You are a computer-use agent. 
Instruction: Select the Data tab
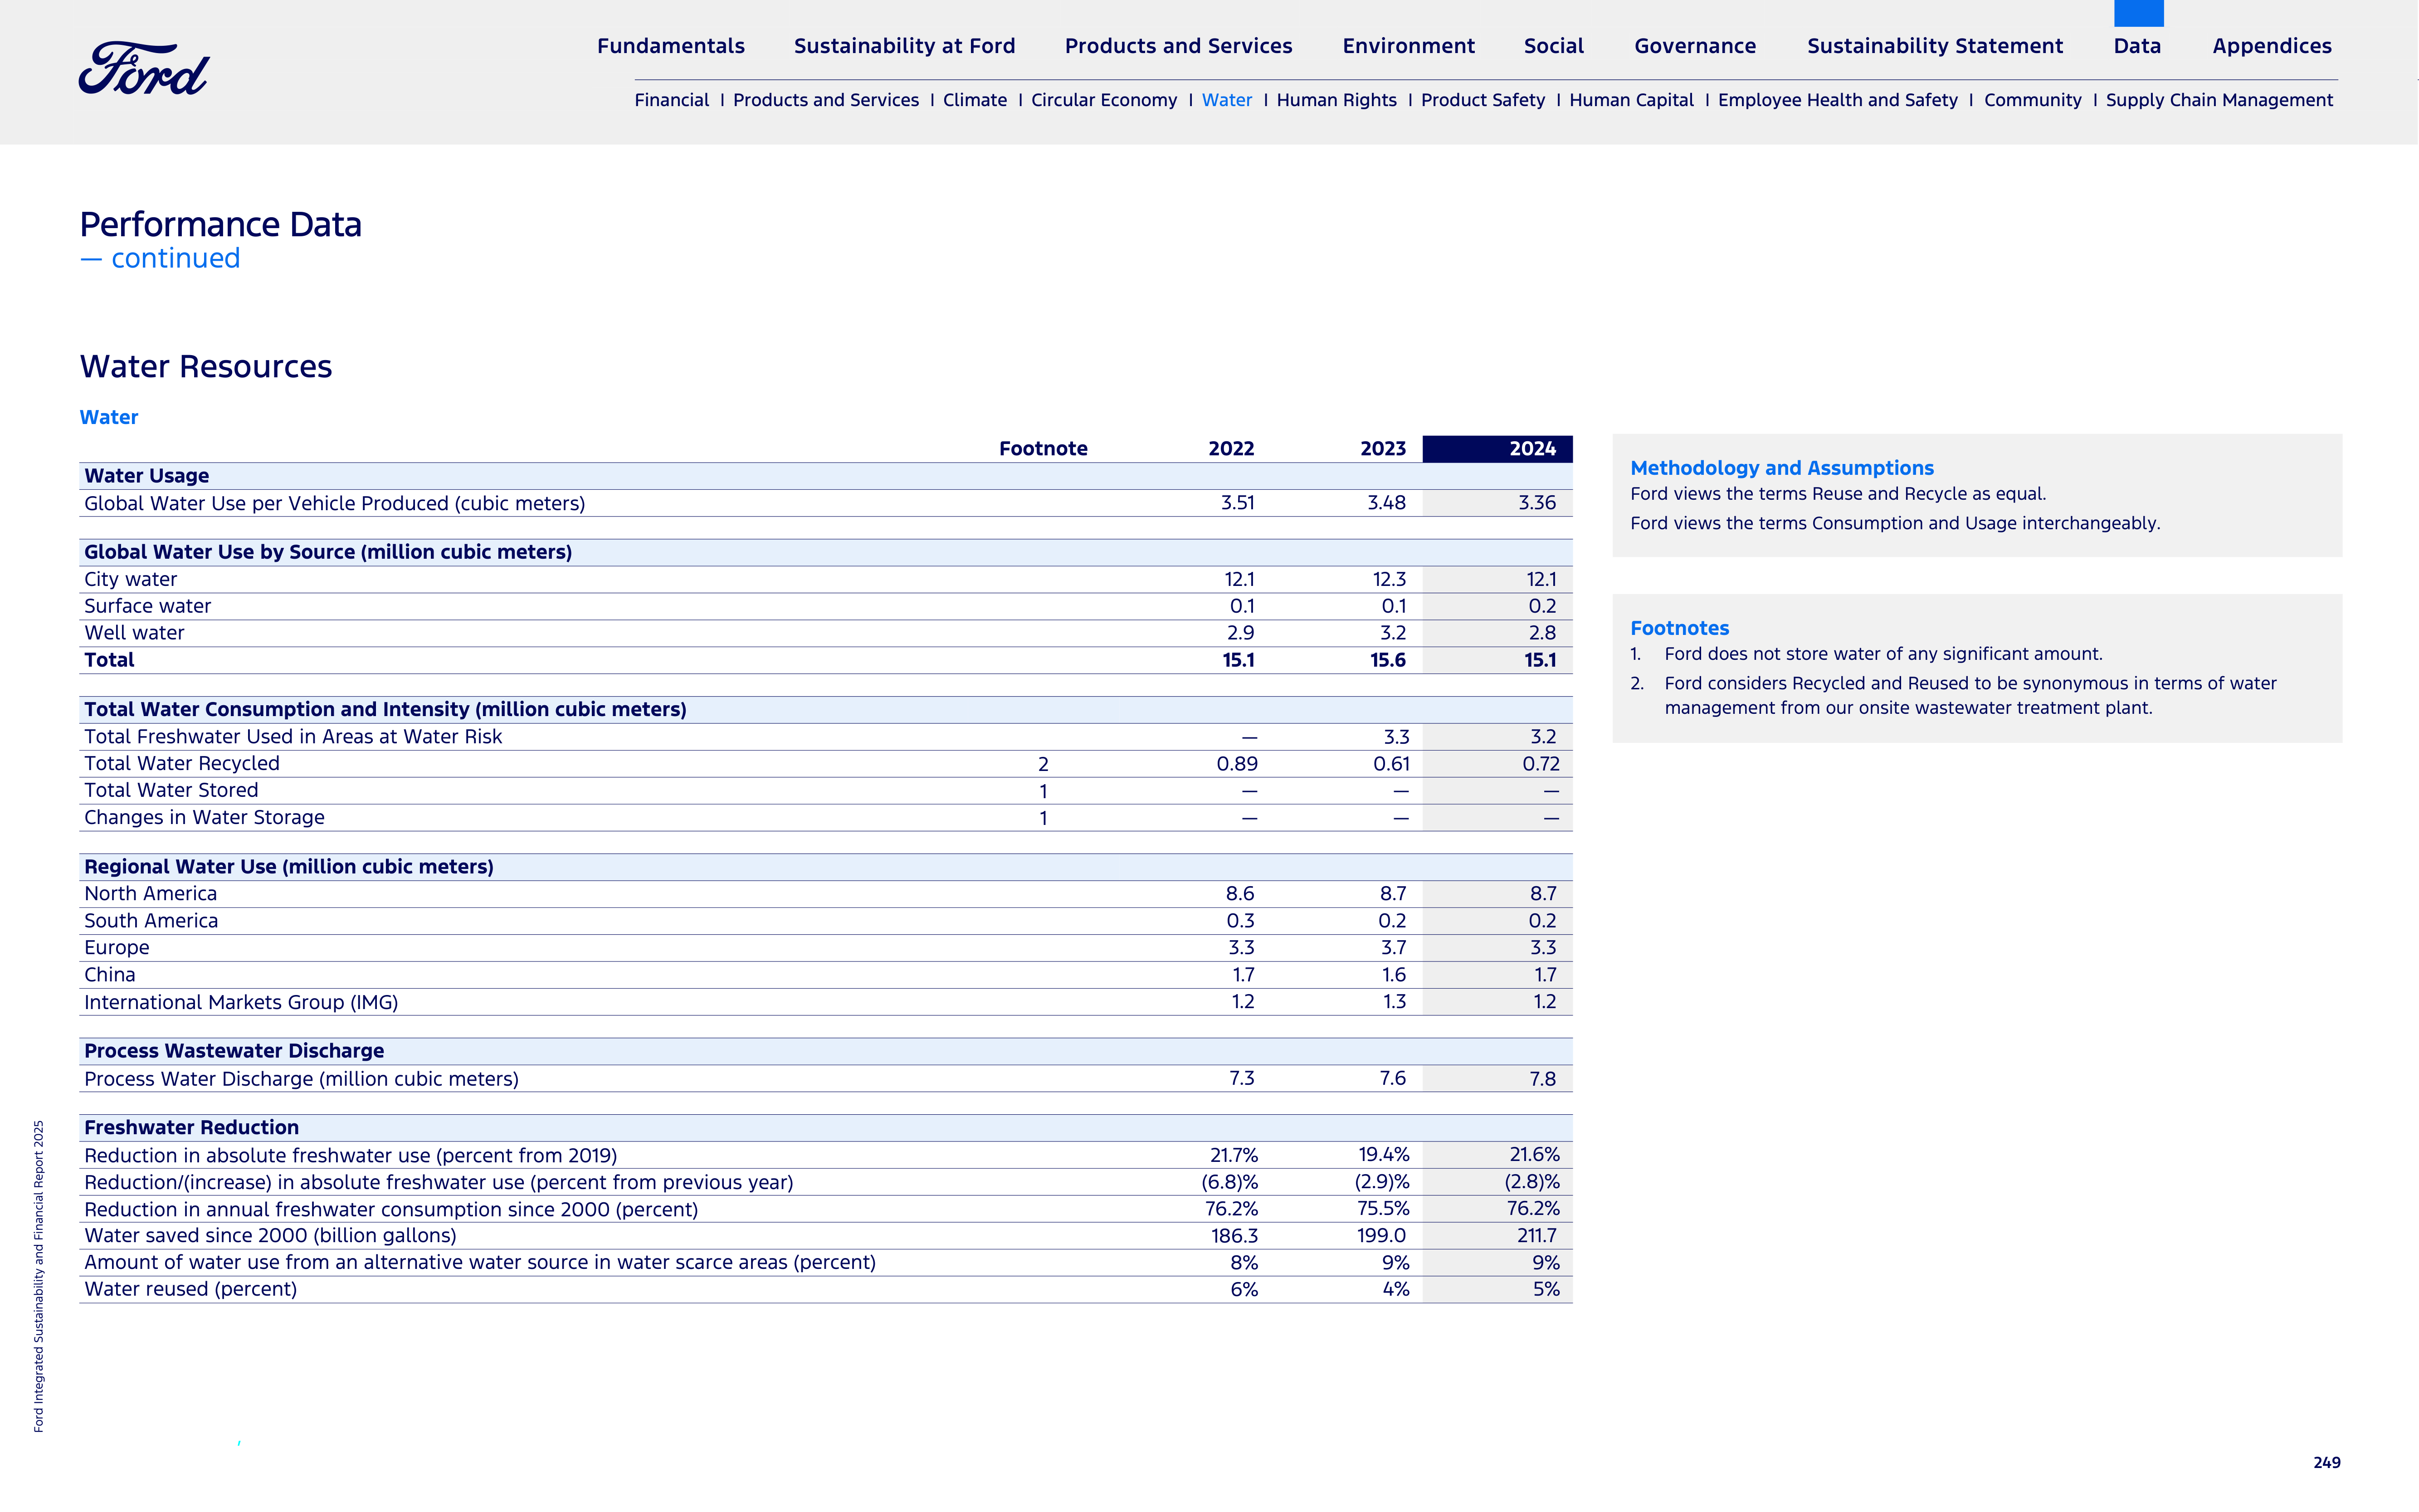[x=2137, y=46]
